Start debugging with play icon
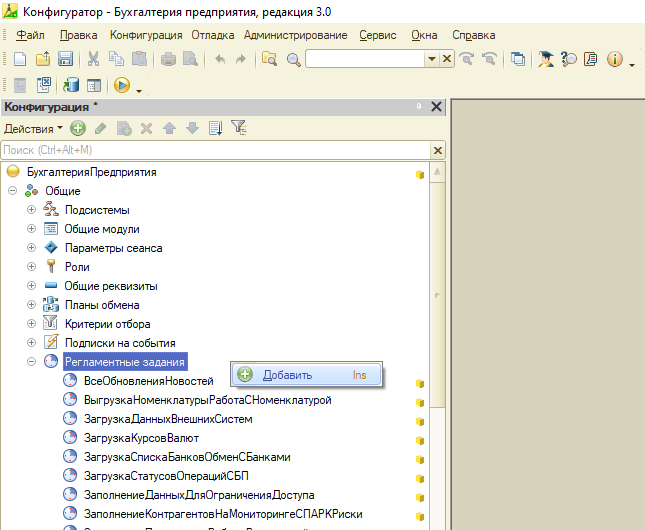The image size is (645, 530). 122,85
